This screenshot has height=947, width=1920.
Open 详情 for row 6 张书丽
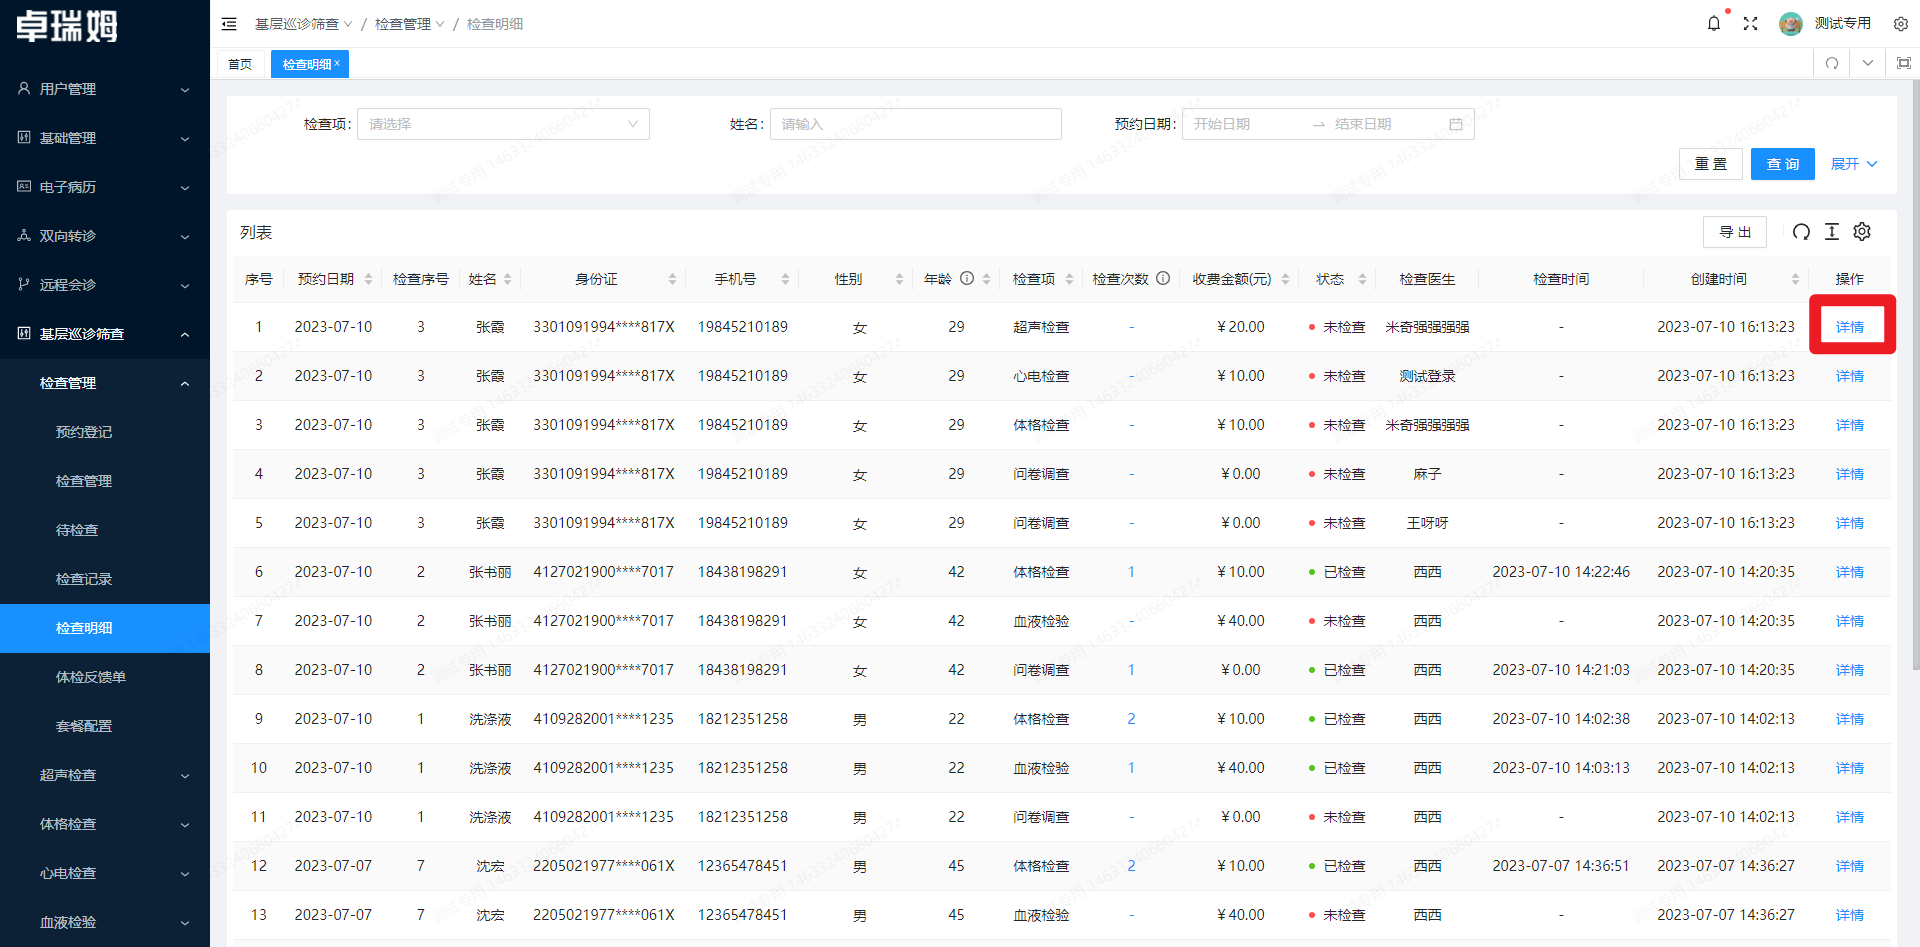(x=1849, y=572)
